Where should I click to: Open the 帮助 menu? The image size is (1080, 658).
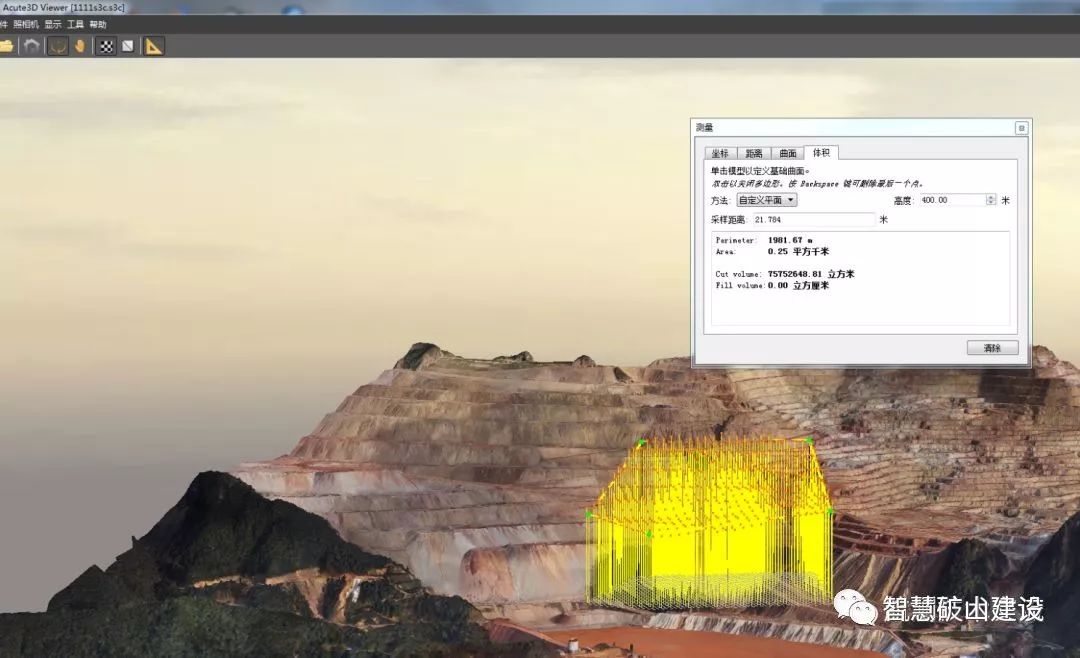coord(97,24)
